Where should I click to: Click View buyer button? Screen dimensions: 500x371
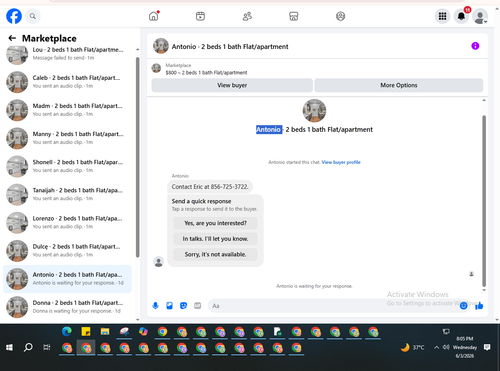pyautogui.click(x=232, y=85)
